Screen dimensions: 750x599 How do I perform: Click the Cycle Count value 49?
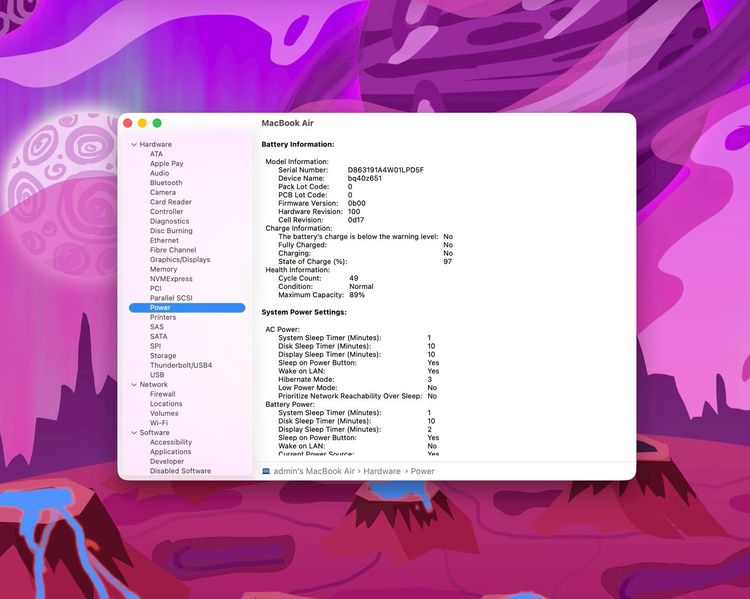tap(353, 278)
